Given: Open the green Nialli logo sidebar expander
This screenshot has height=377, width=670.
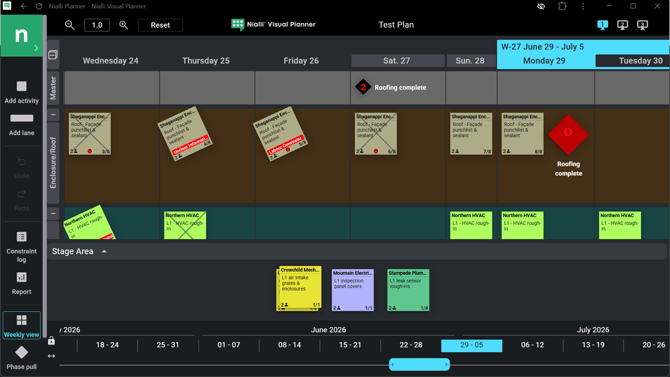Looking at the screenshot, I should point(22,35).
